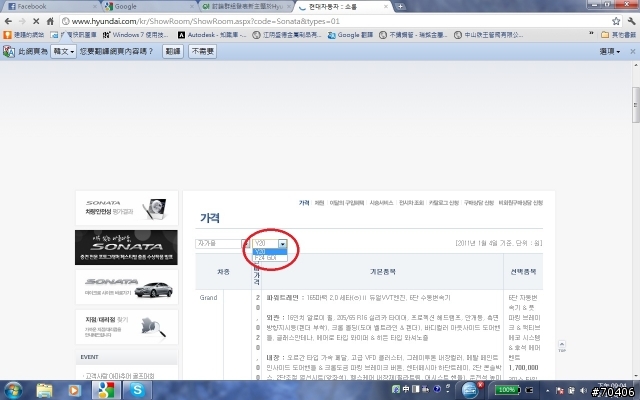Open the Windows 7 使用技 bookmark
This screenshot has width=640, height=400.
pyautogui.click(x=136, y=35)
